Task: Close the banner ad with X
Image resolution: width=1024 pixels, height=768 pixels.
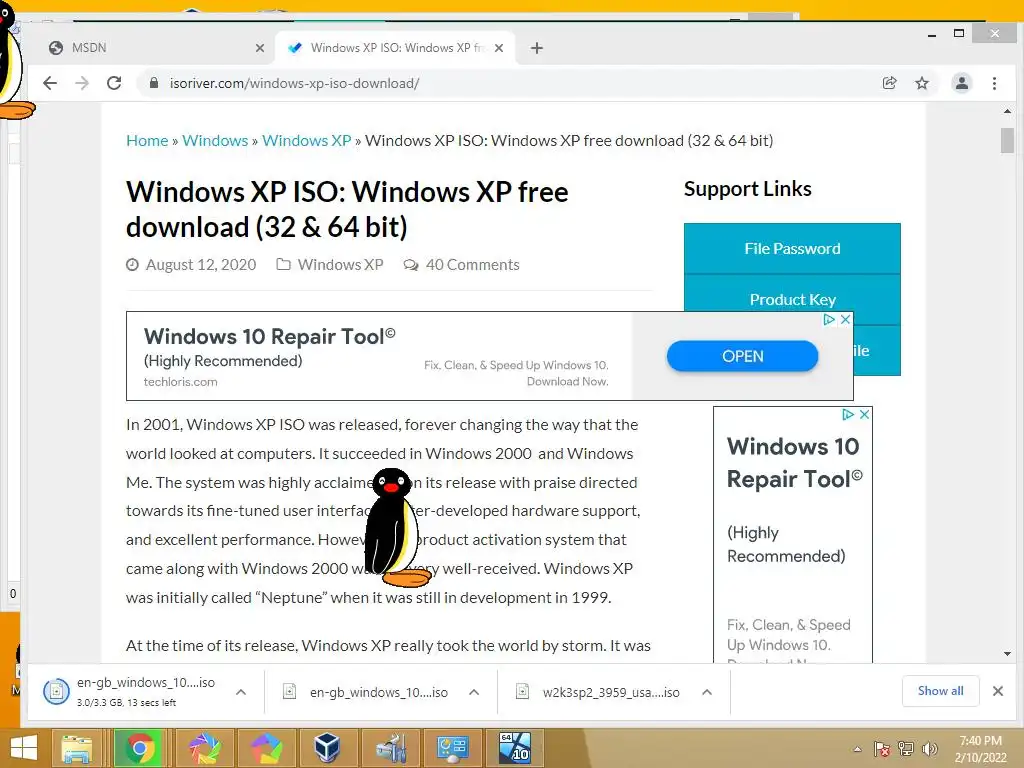Action: tap(845, 319)
